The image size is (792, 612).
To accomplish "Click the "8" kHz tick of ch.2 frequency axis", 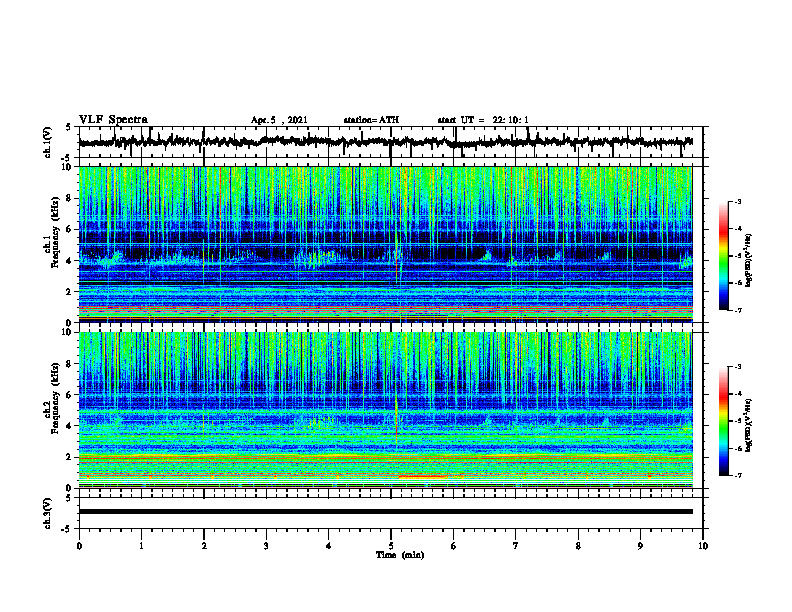I will (70, 364).
